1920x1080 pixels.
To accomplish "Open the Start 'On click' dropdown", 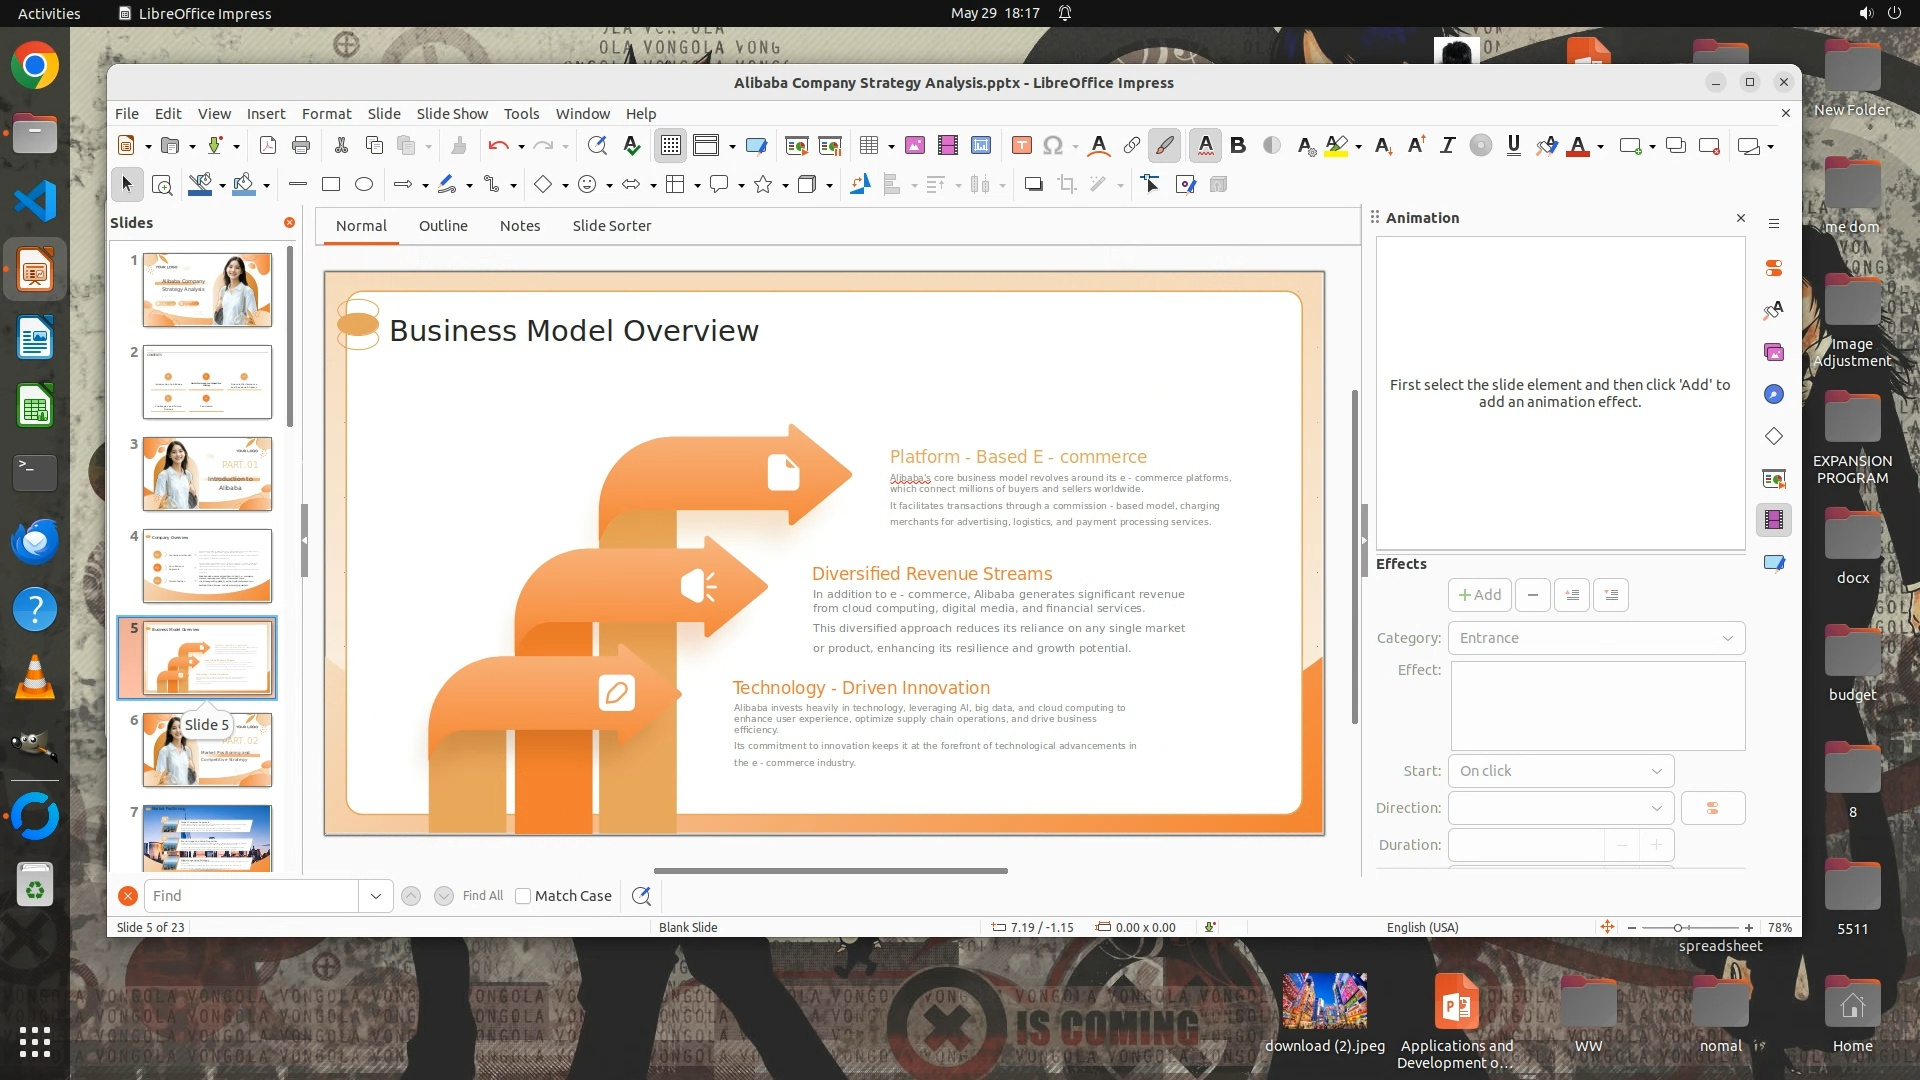I will point(1560,771).
